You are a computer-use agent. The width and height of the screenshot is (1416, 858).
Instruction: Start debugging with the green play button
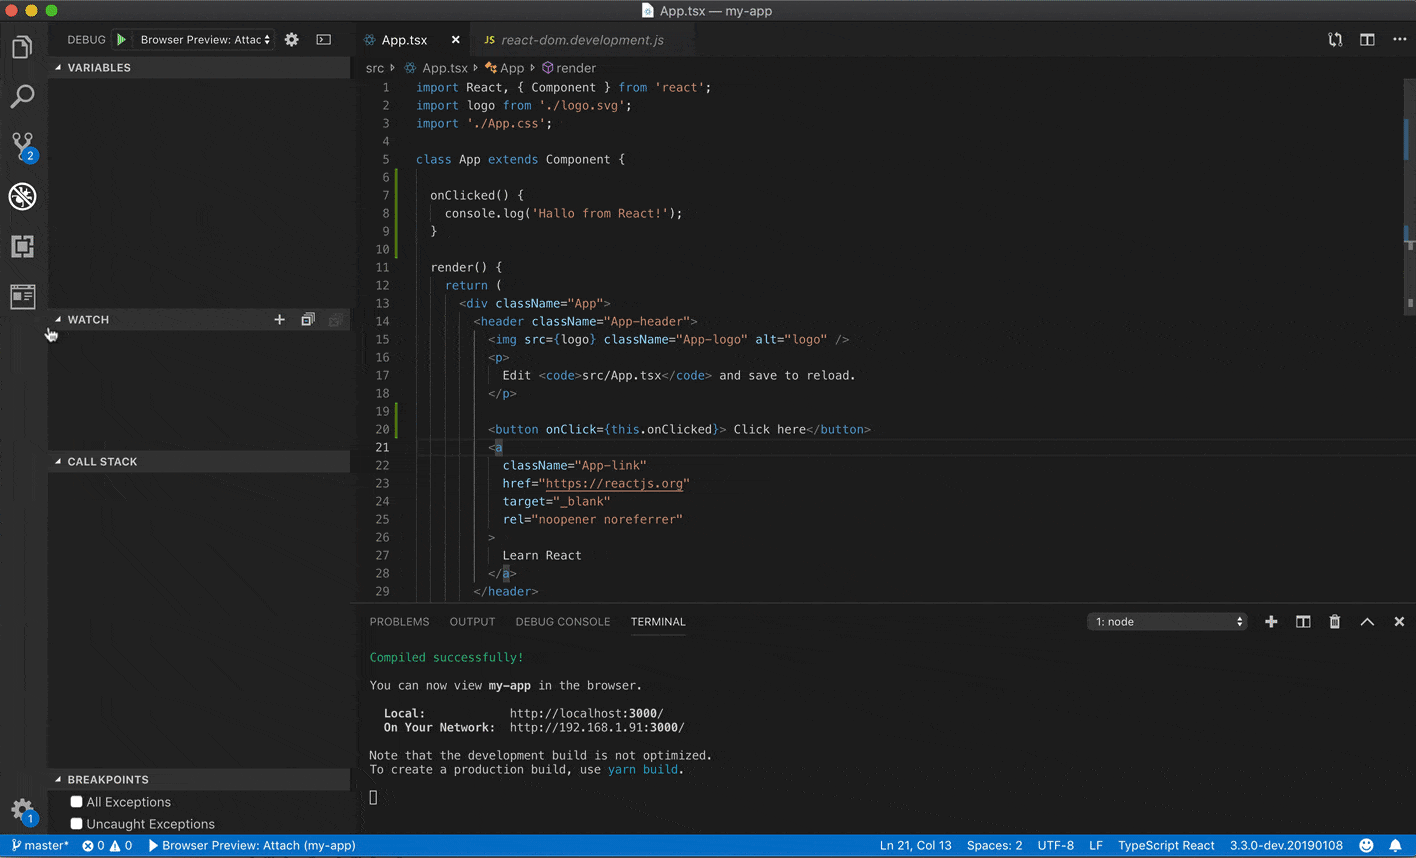[120, 39]
